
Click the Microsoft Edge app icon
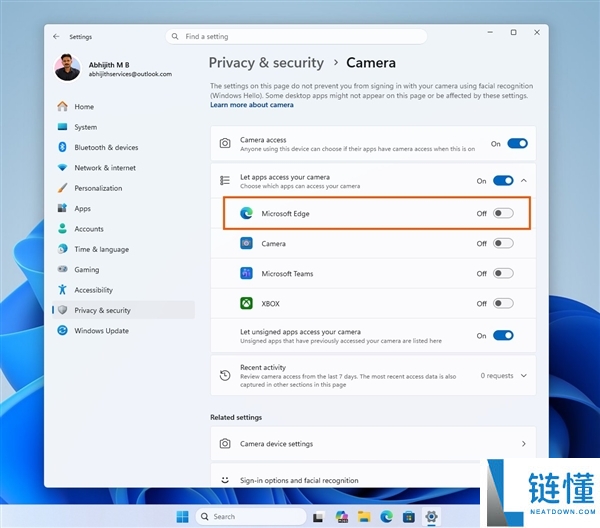[246, 213]
